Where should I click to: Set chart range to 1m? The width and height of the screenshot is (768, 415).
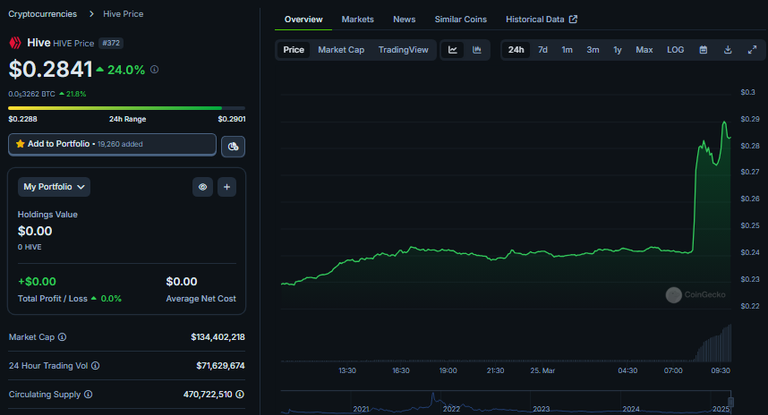567,50
